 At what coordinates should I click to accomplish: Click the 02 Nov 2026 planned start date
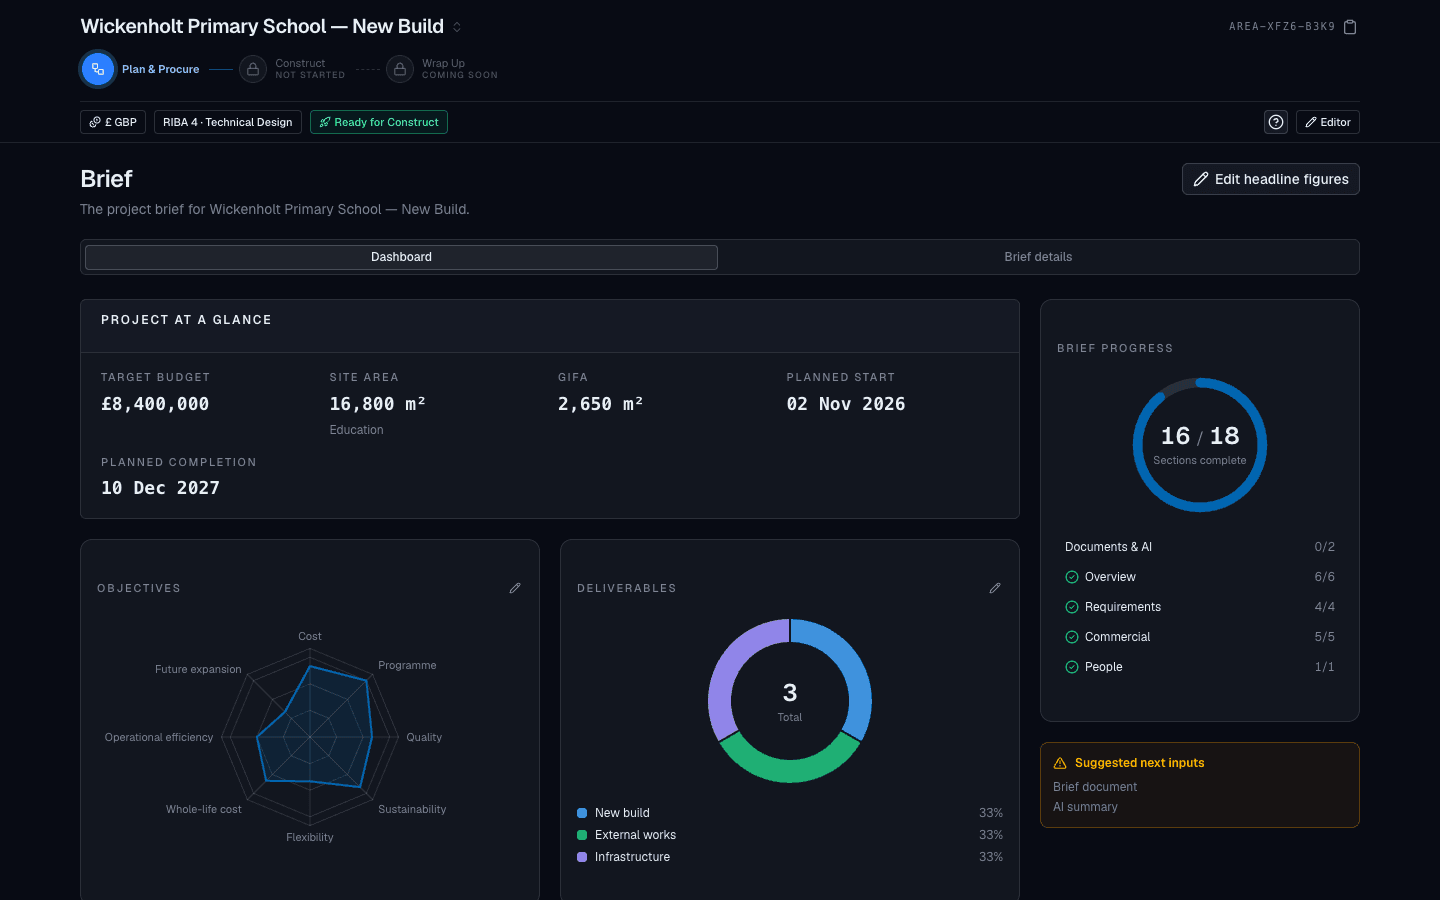(846, 404)
